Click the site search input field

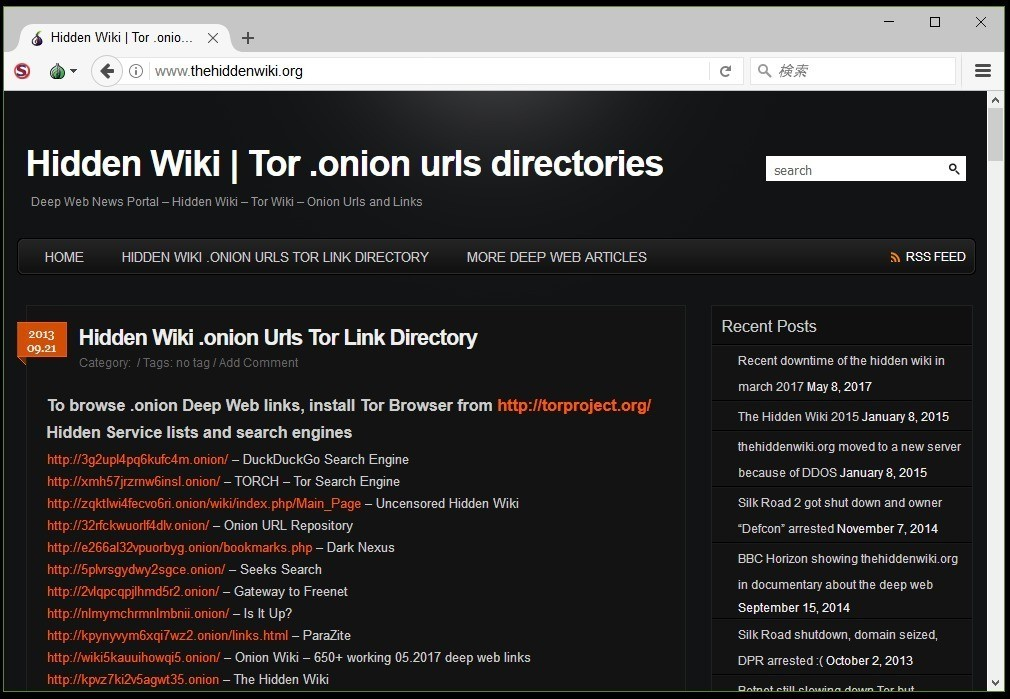855,169
